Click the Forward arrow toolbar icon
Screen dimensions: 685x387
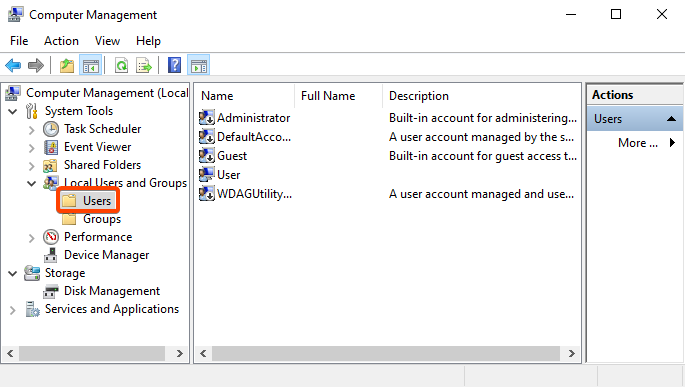(36, 66)
